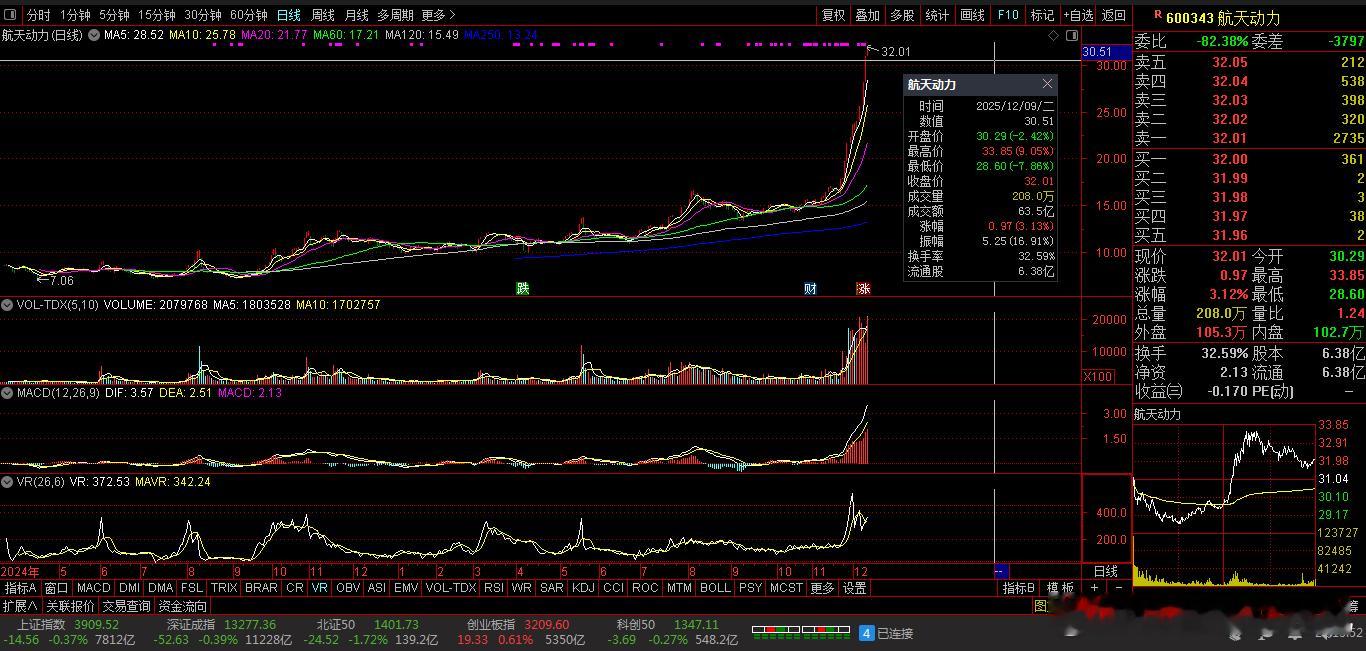
Task: Select the KDJ indicator tab
Action: coord(583,588)
